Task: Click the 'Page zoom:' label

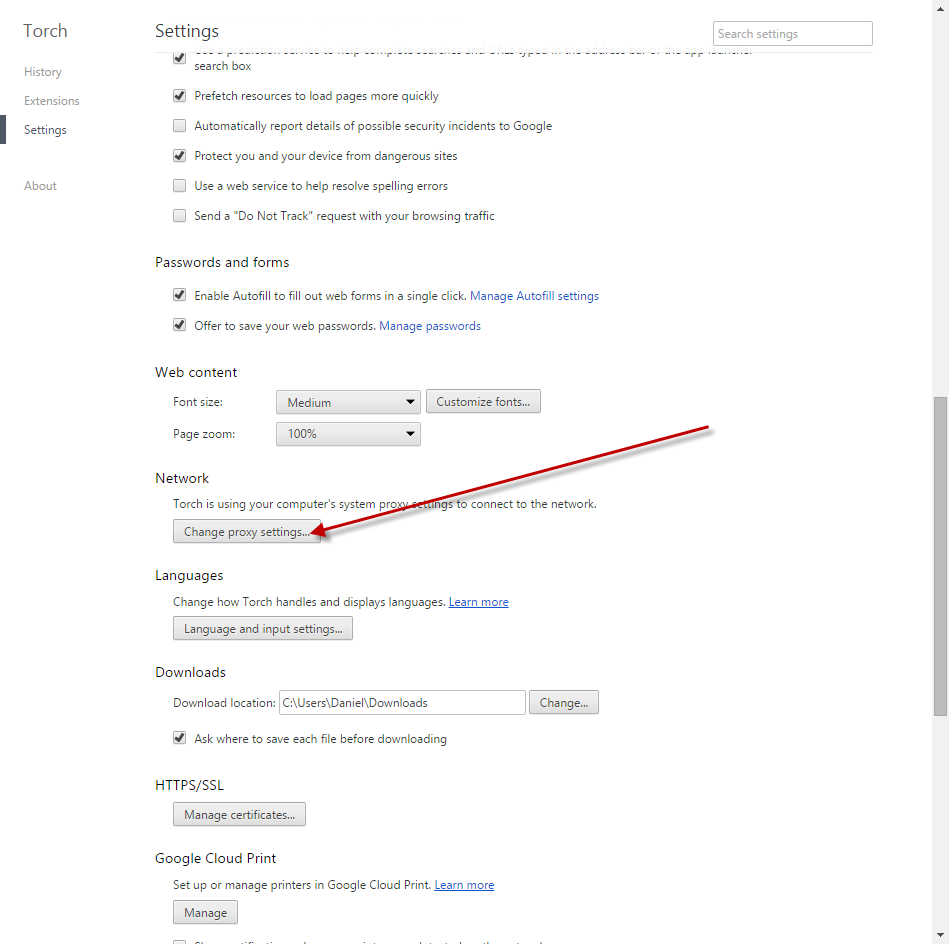Action: (204, 434)
